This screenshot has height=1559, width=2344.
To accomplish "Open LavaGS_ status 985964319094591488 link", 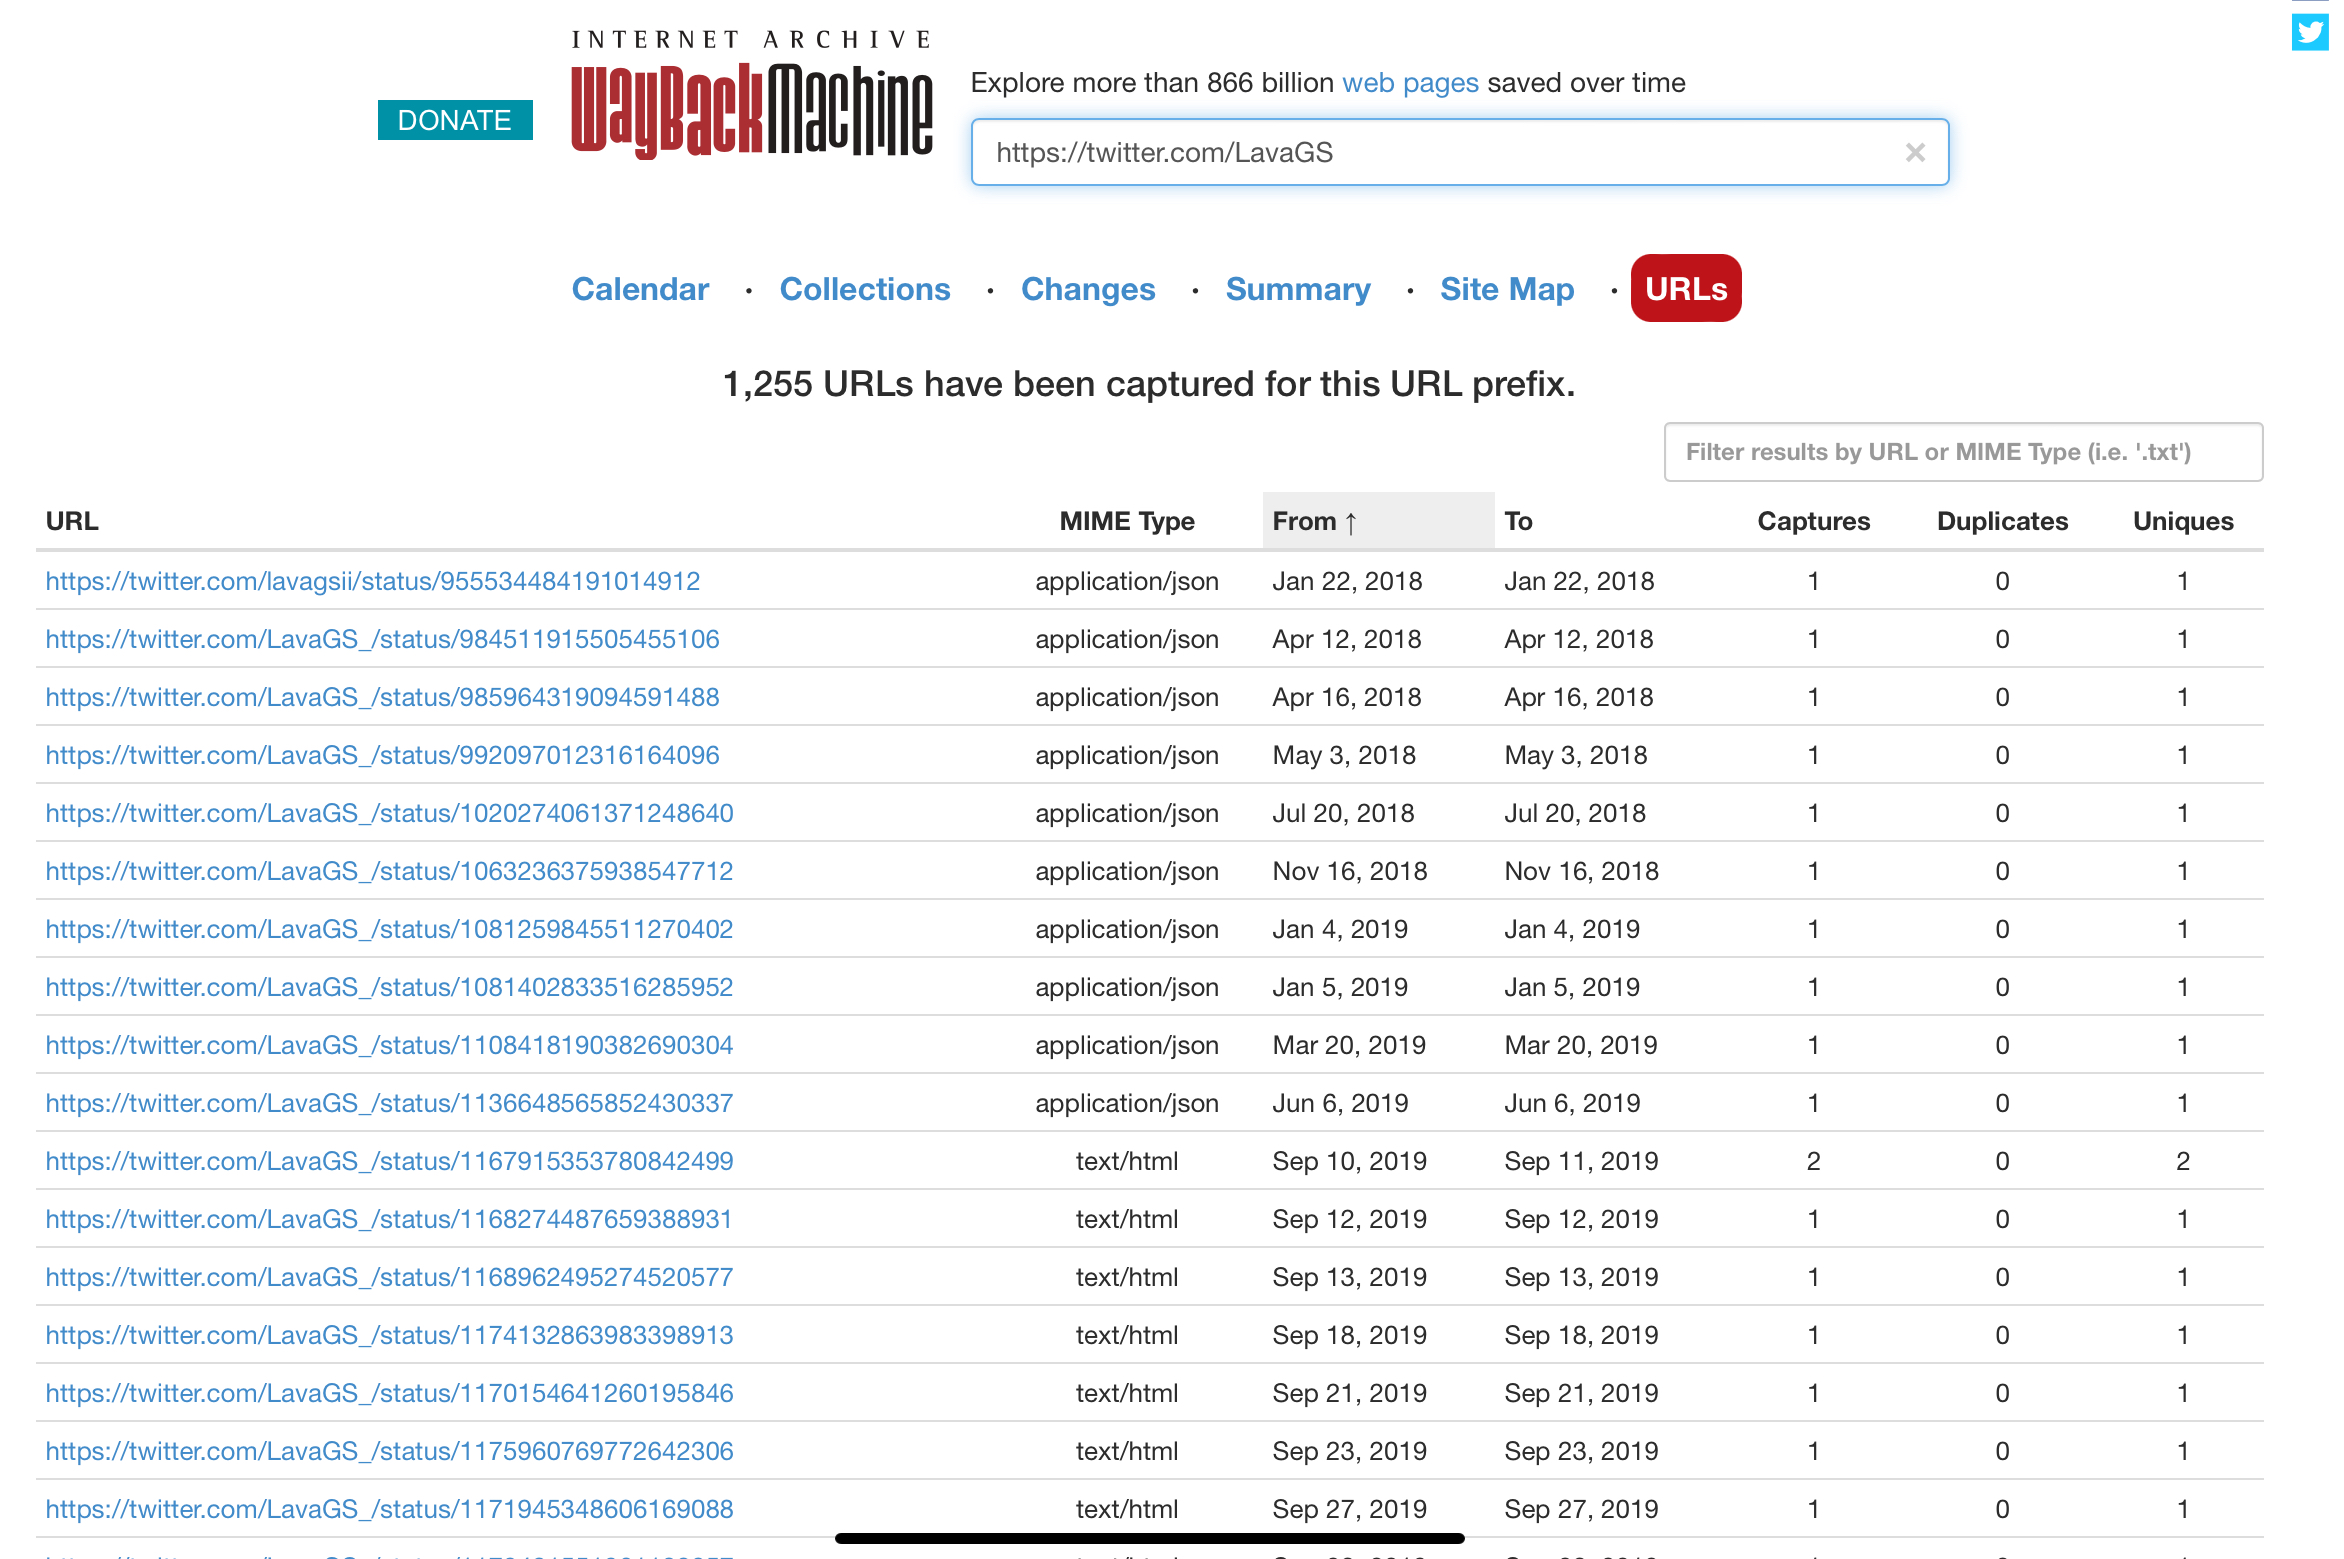I will 383,697.
